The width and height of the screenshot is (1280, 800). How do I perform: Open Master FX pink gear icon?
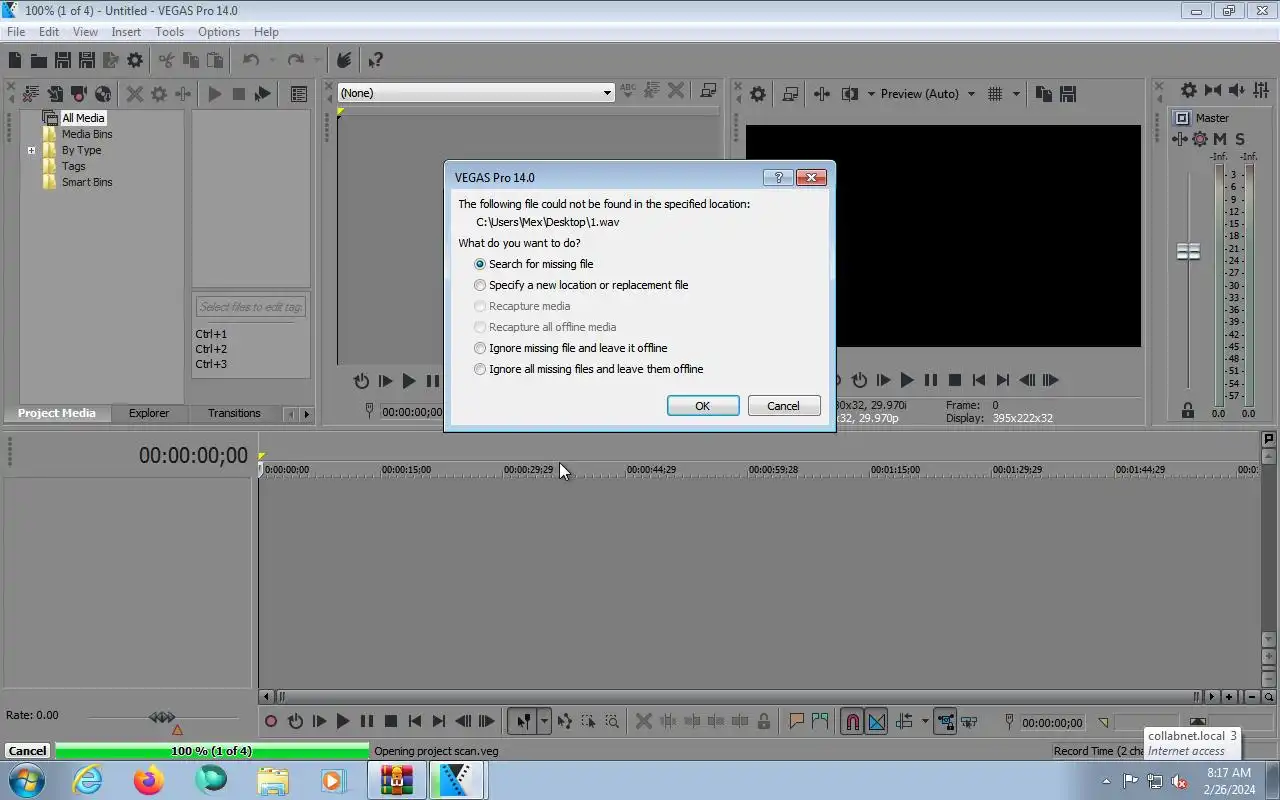pyautogui.click(x=1200, y=139)
